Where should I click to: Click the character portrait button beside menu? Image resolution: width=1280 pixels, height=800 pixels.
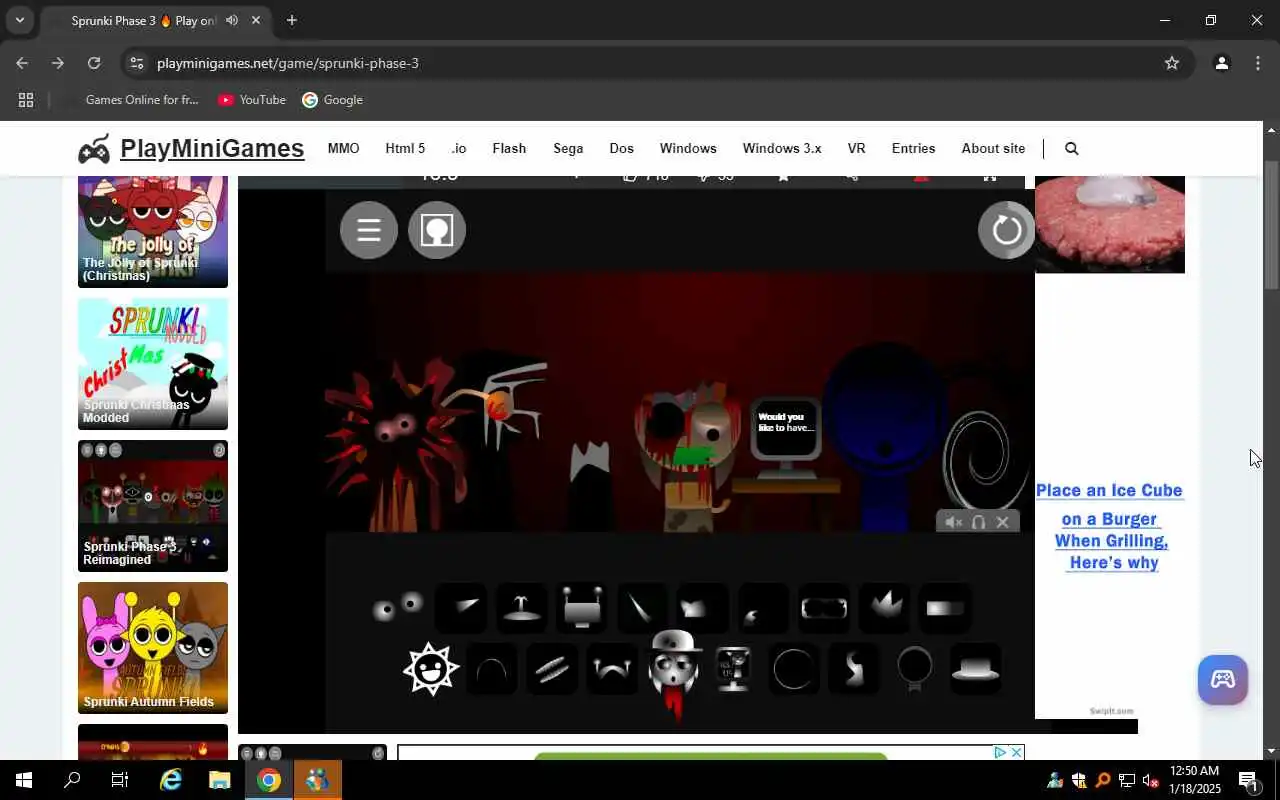pyautogui.click(x=437, y=230)
